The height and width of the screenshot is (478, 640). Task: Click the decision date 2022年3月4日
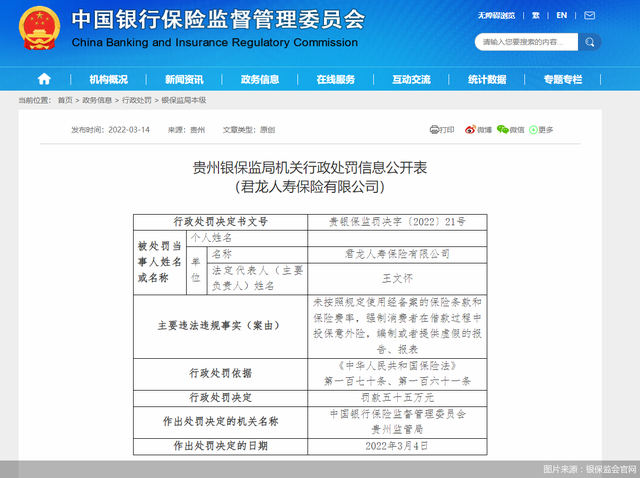pyautogui.click(x=397, y=446)
